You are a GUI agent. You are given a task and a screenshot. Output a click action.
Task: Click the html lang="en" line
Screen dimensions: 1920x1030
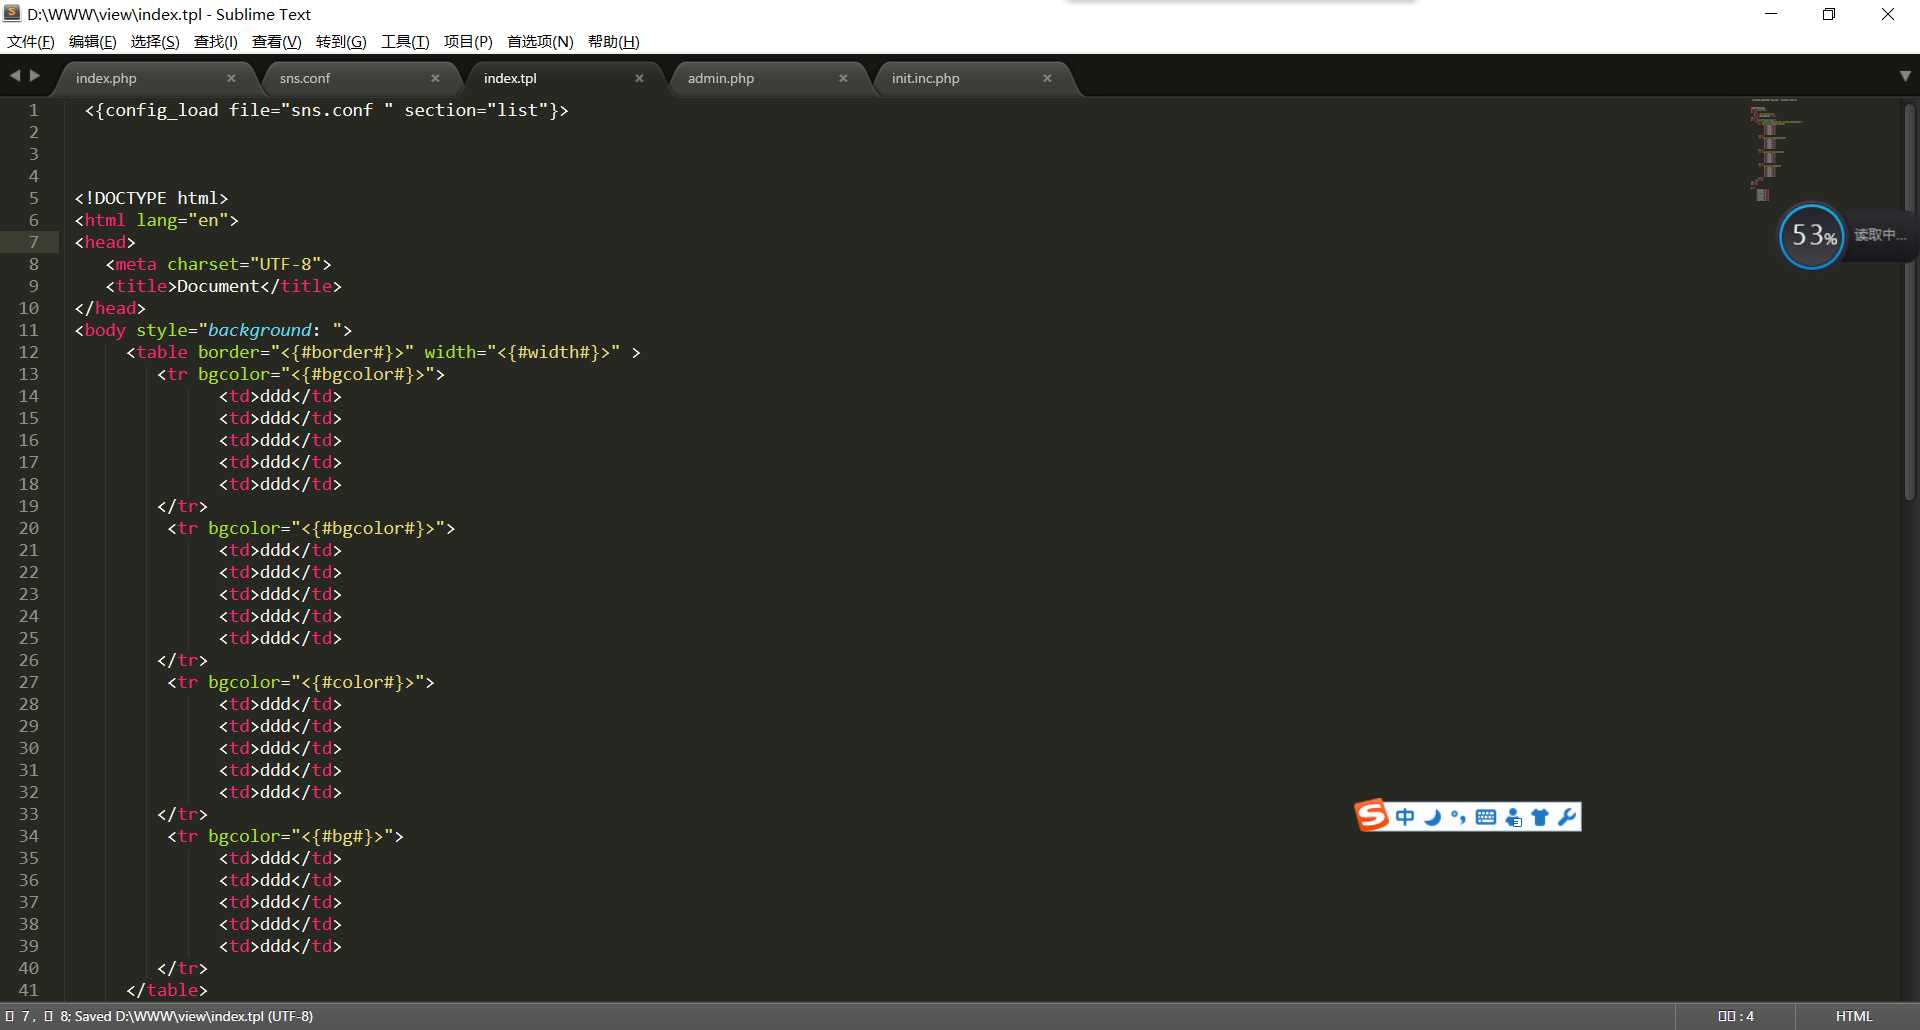coord(156,220)
